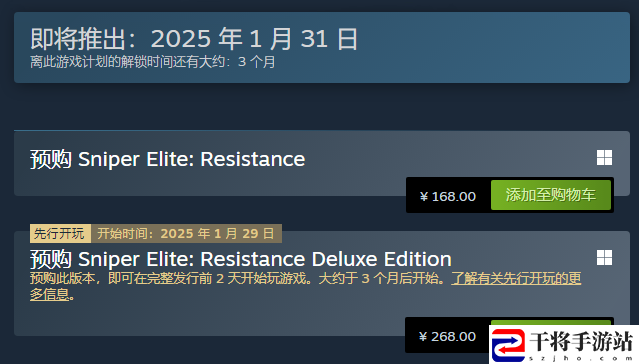Add Sniper Elite: Resistance ¥168.00 to cart

click(551, 195)
